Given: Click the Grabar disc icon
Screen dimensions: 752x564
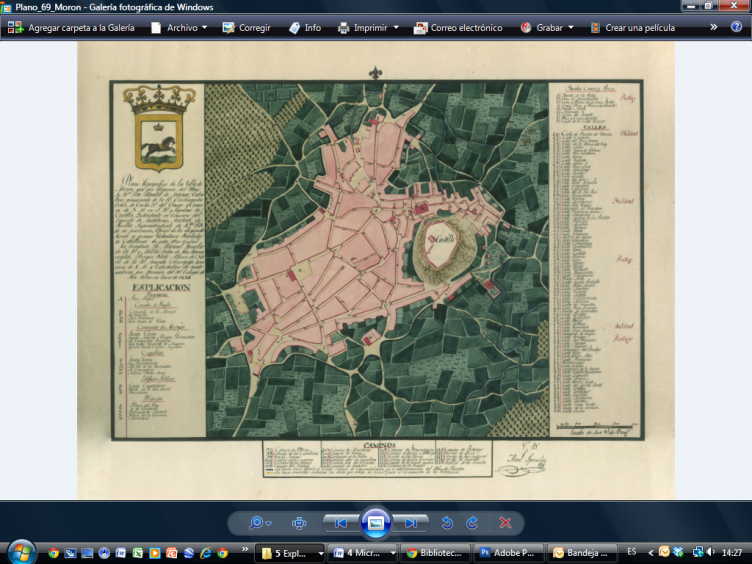Looking at the screenshot, I should pyautogui.click(x=526, y=28).
